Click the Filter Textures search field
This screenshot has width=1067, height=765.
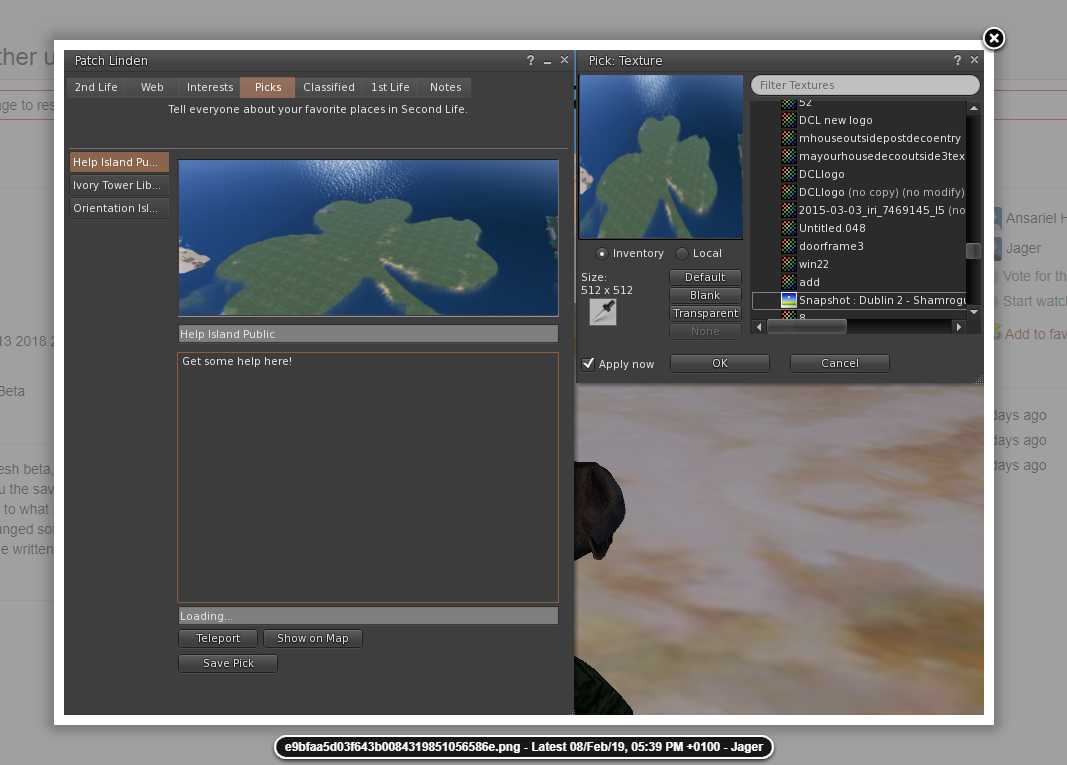865,85
